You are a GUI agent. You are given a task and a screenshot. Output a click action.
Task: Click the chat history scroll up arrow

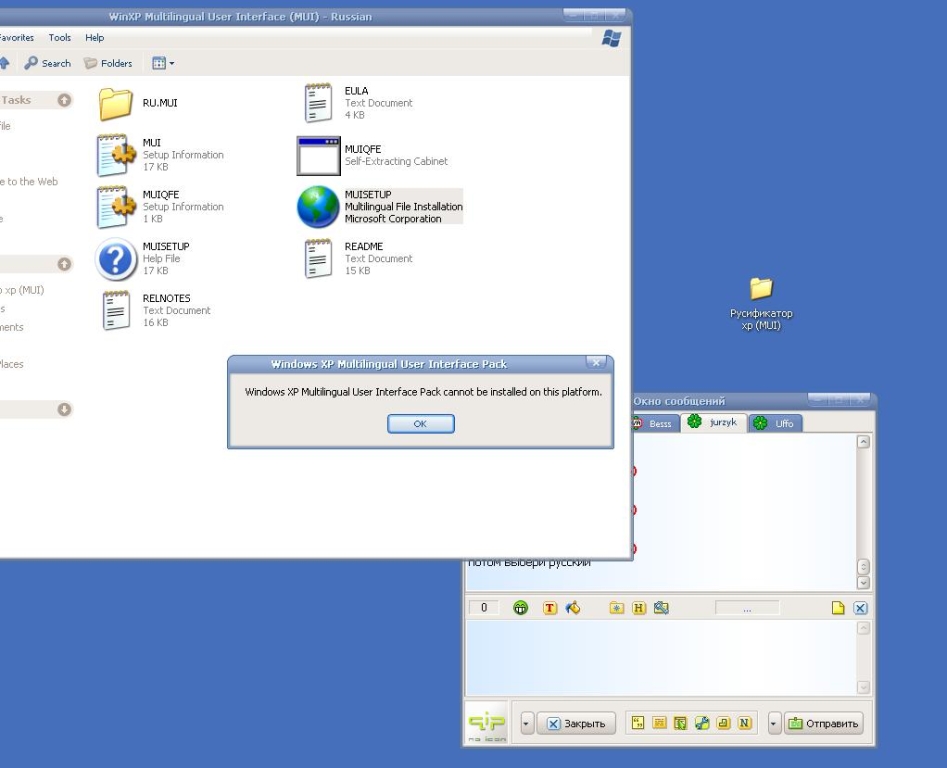tap(864, 442)
